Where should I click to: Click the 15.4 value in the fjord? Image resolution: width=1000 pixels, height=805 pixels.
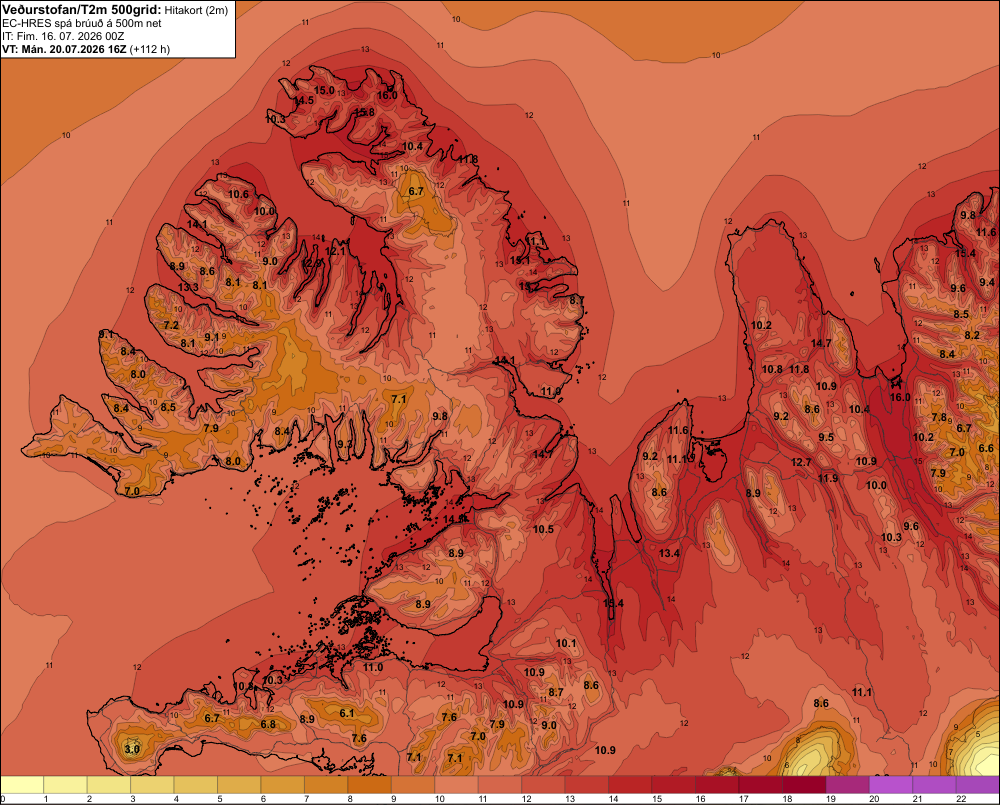click(x=614, y=603)
